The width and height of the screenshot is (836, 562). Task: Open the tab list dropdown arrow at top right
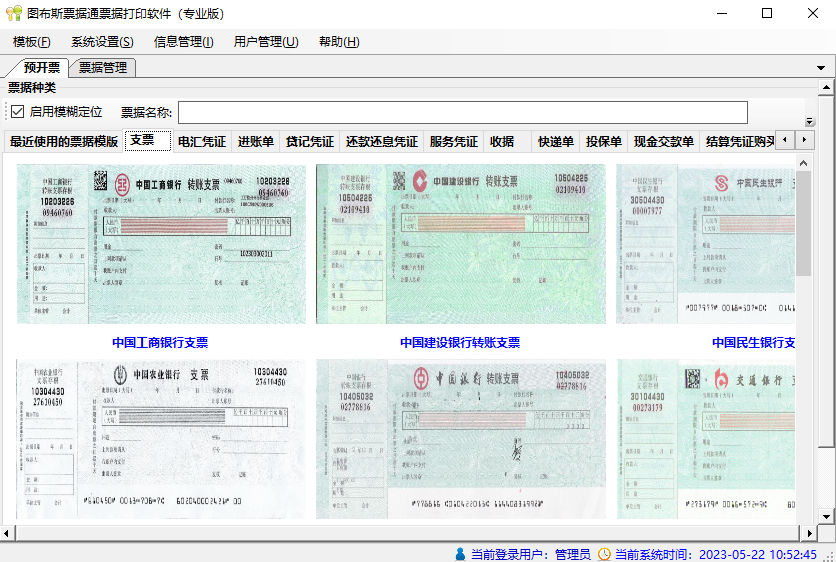click(x=821, y=68)
